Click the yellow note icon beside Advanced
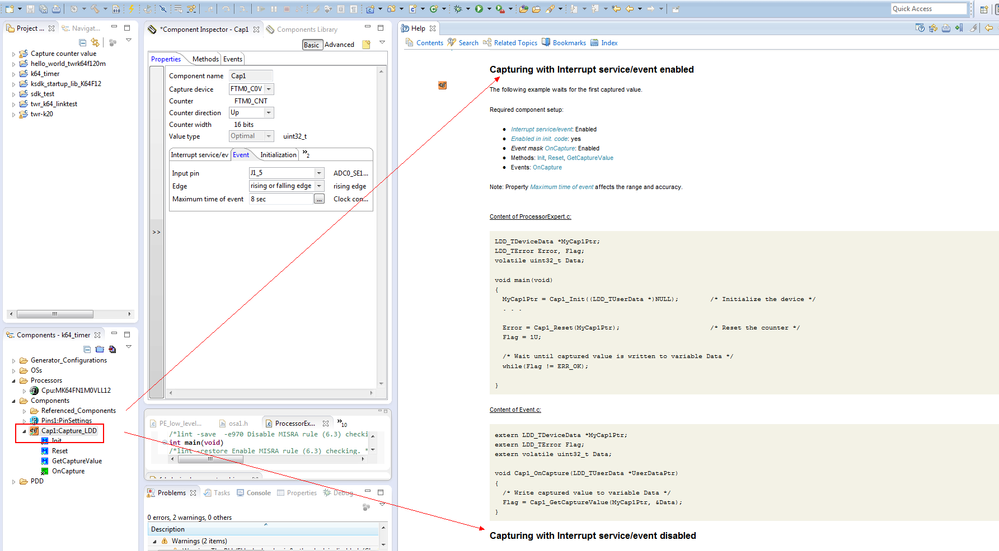This screenshot has height=551, width=999. pos(366,45)
